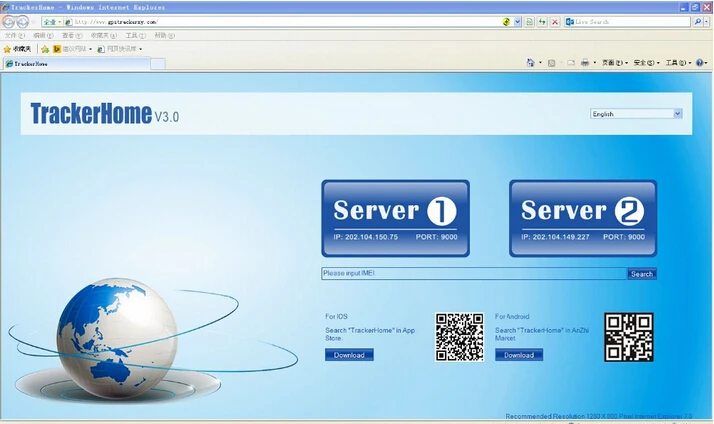Screen dimensions: 714x424
Task: Click the iOS app QR code
Action: 459,337
